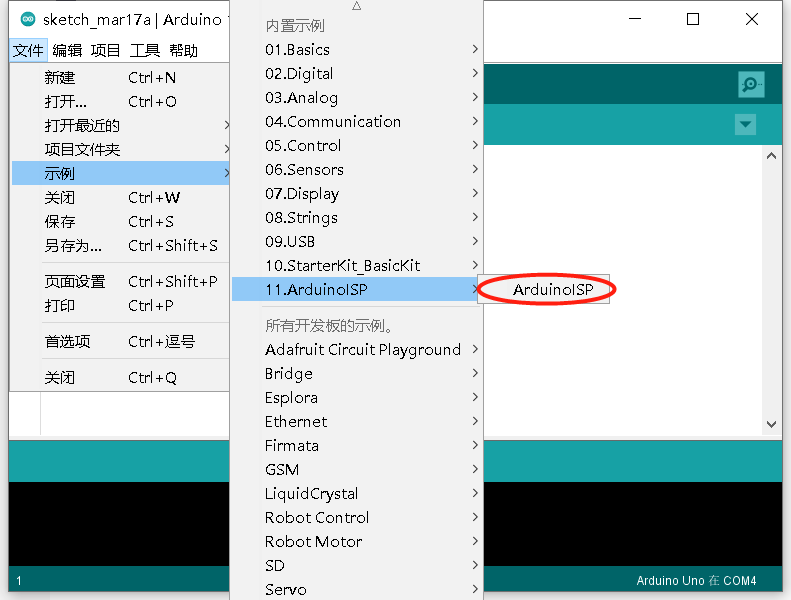The width and height of the screenshot is (791, 600).
Task: Select the highlighted 示例 entry
Action: pos(121,173)
